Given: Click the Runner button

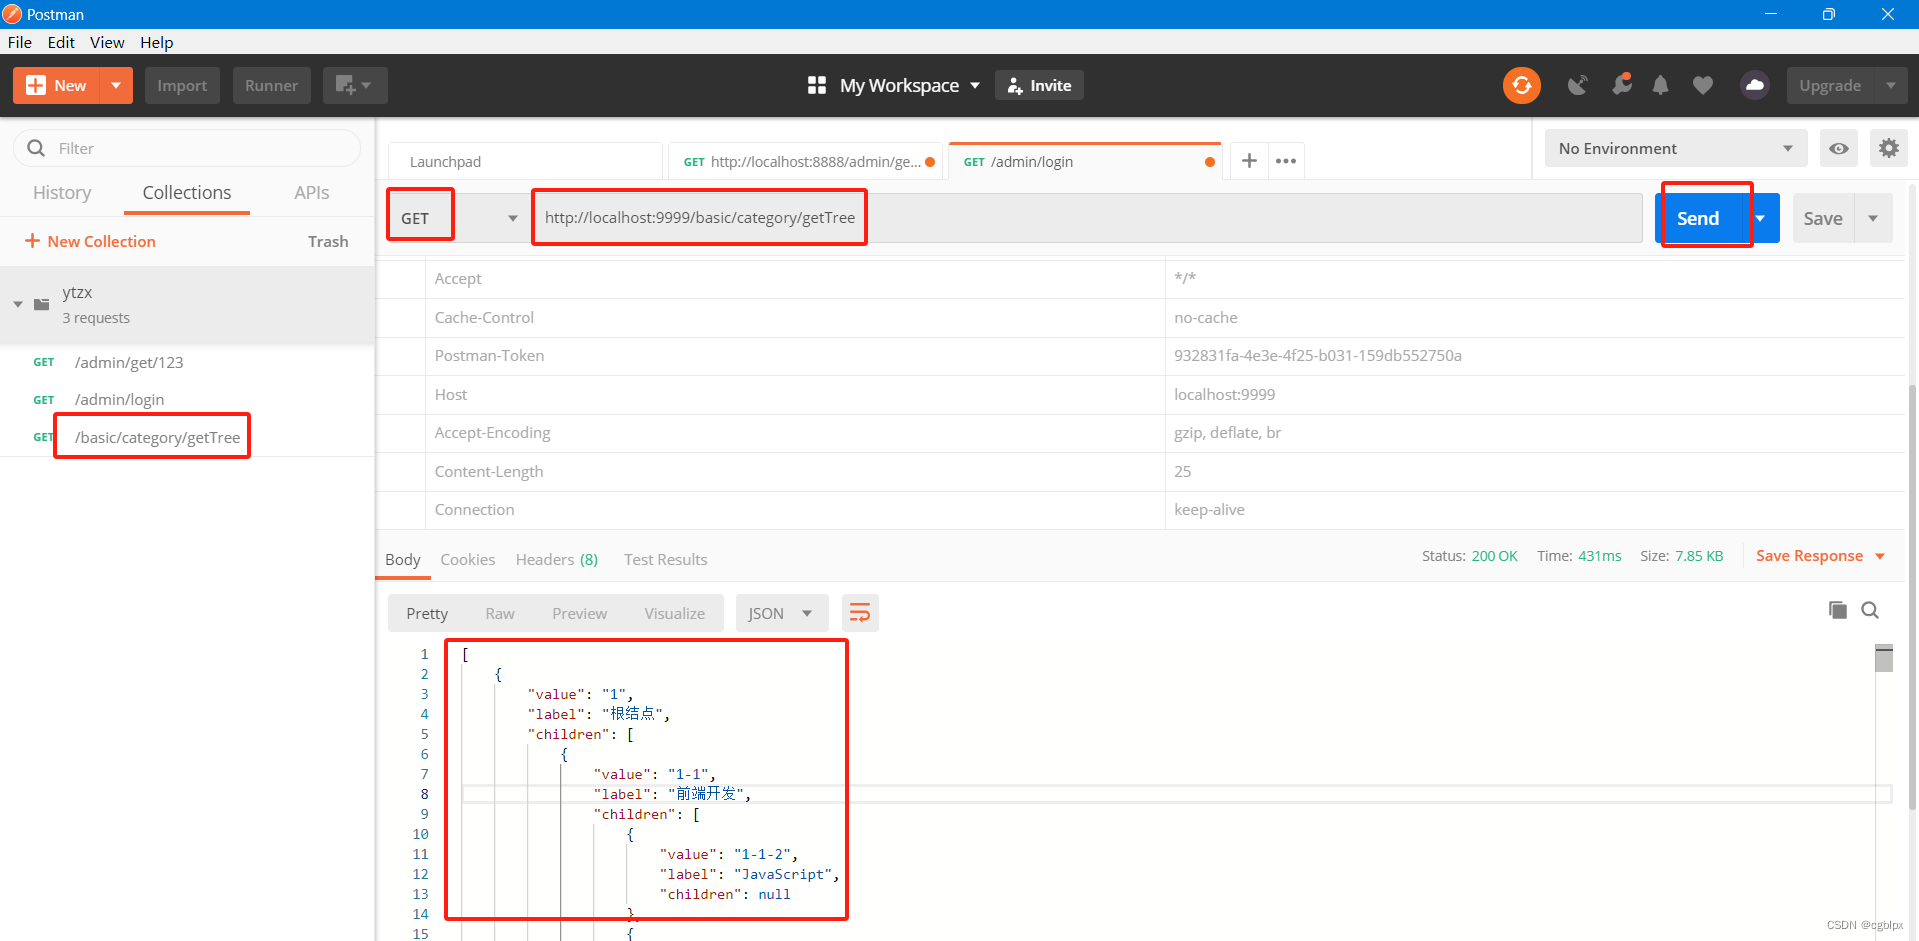Looking at the screenshot, I should pyautogui.click(x=272, y=86).
